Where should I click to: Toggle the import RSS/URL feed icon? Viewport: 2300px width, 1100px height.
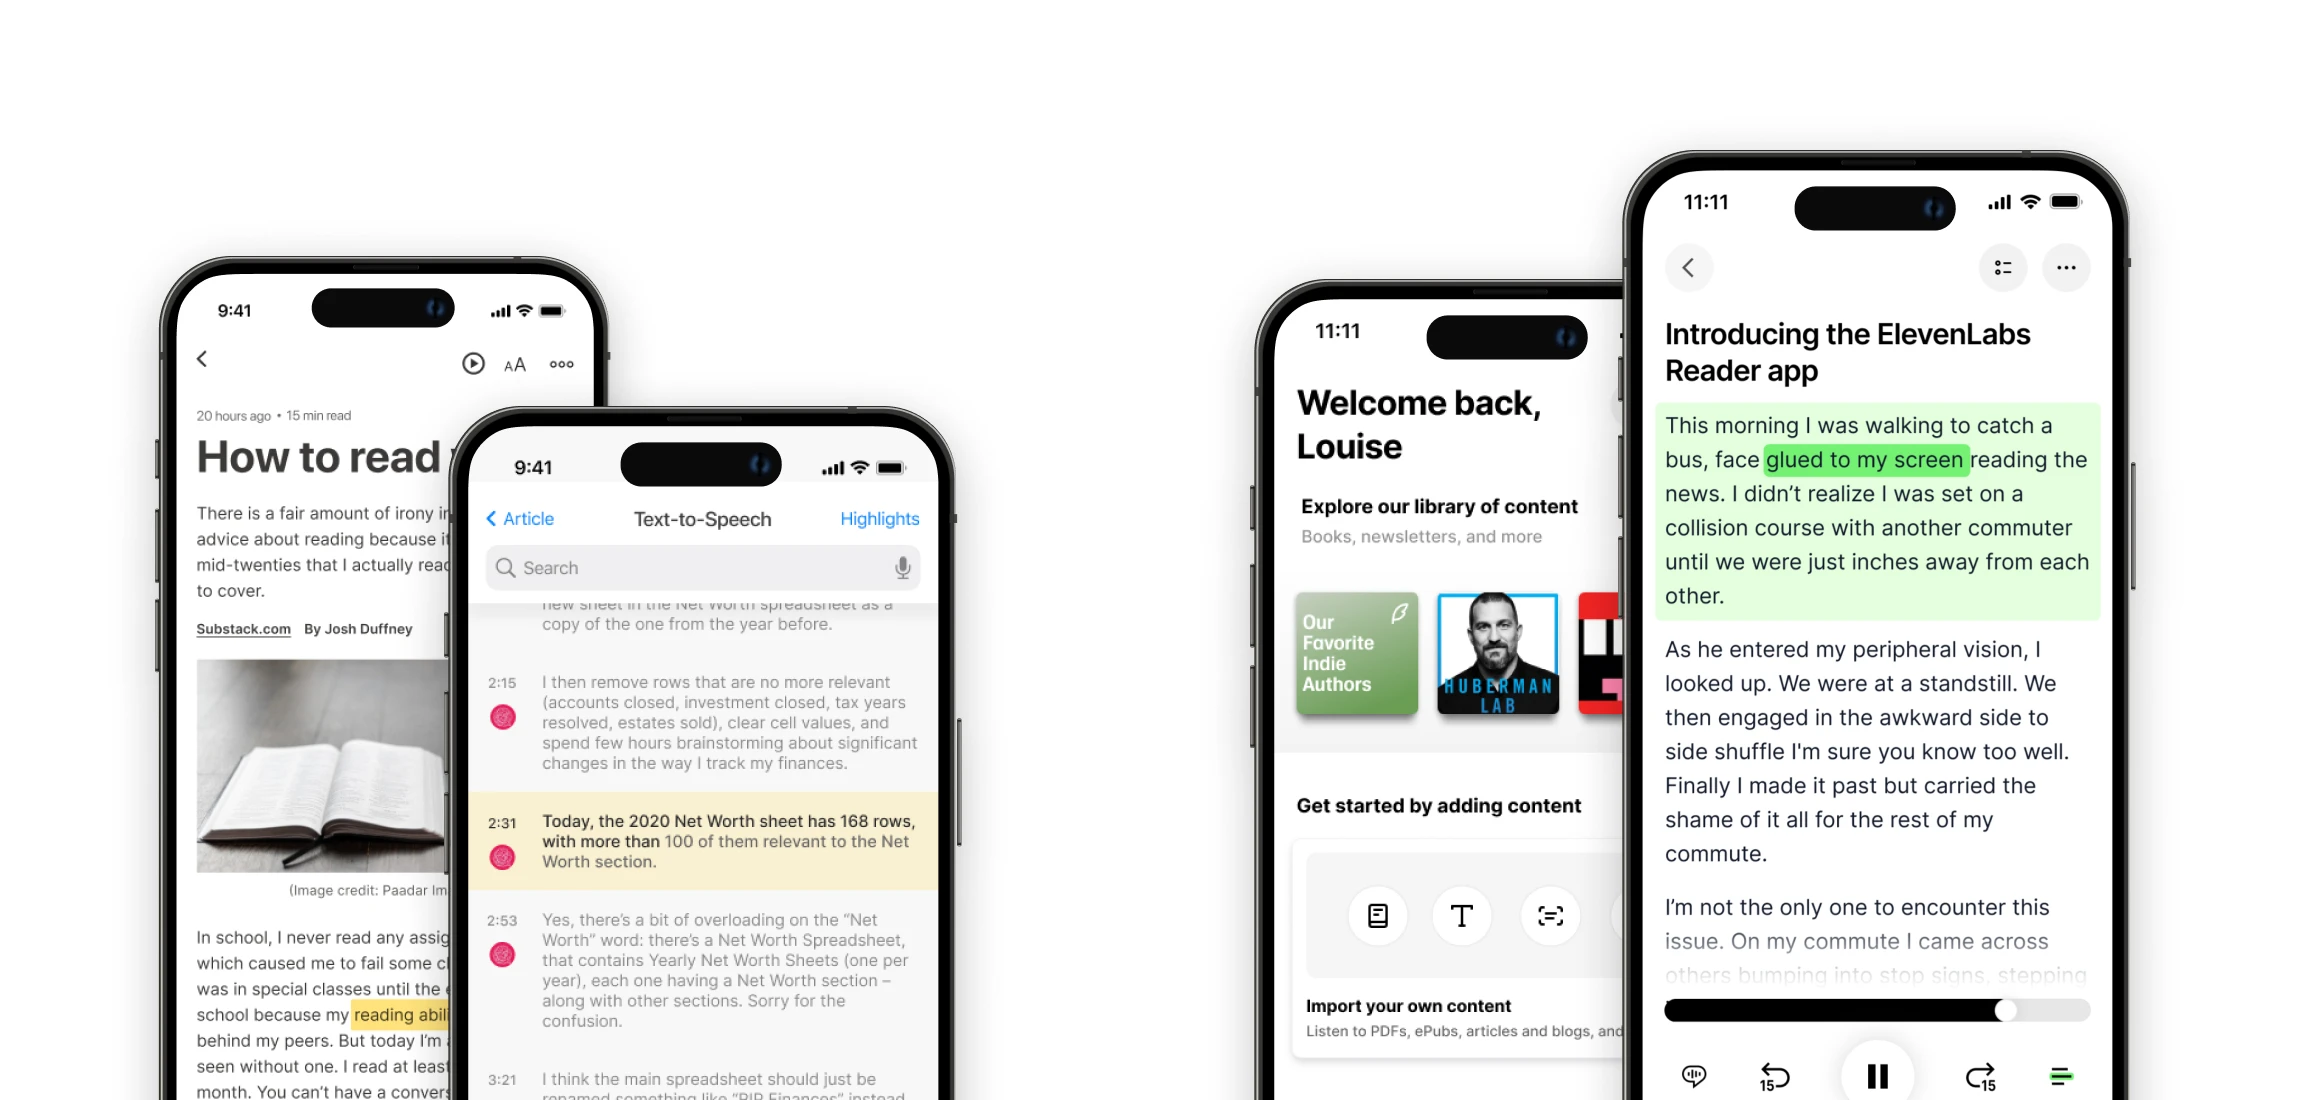[1550, 915]
